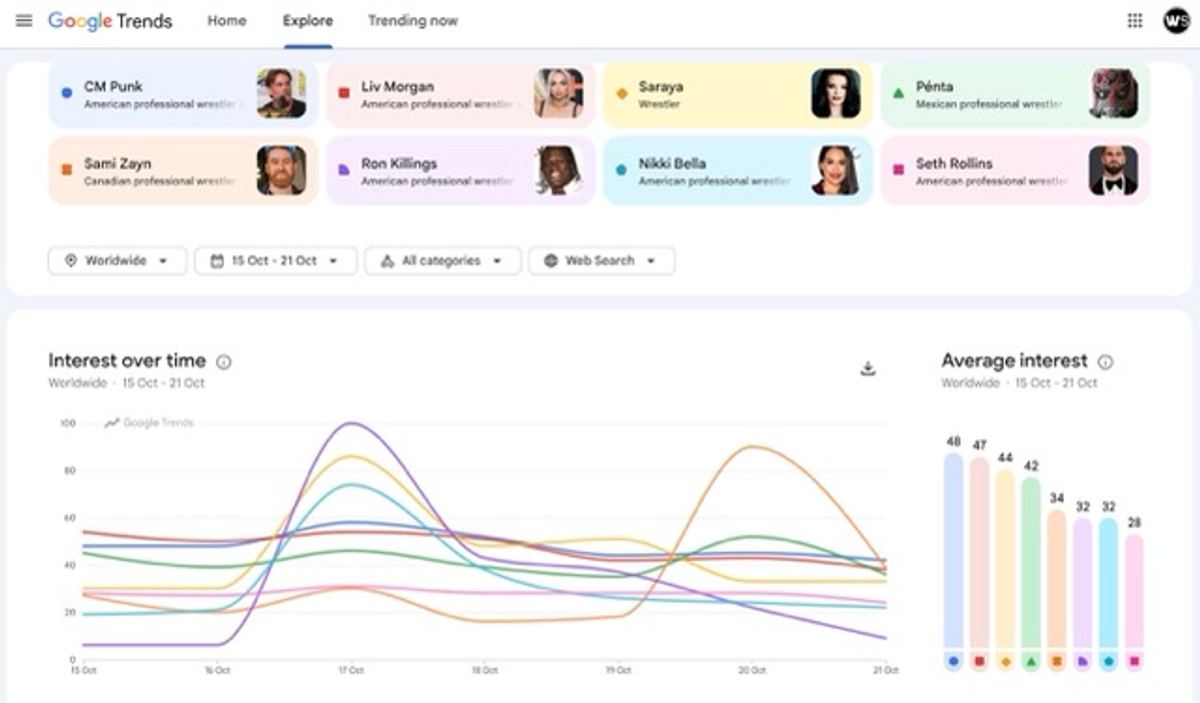Download the Interest over time data
The width and height of the screenshot is (1200, 703).
point(868,368)
